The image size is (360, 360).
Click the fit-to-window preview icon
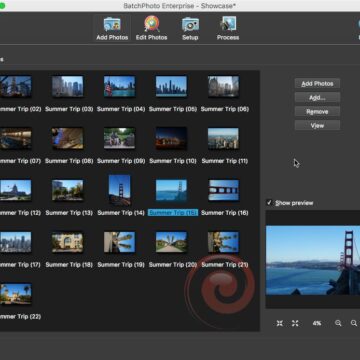pyautogui.click(x=280, y=323)
